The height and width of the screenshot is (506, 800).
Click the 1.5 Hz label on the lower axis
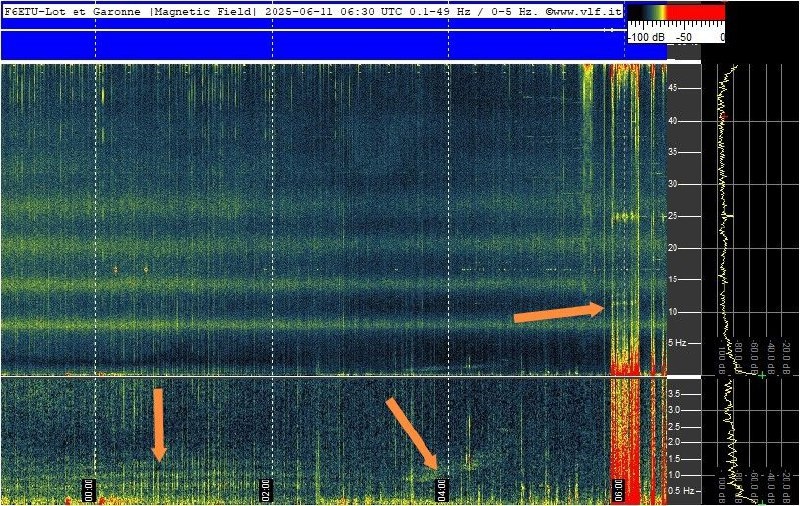[674, 459]
